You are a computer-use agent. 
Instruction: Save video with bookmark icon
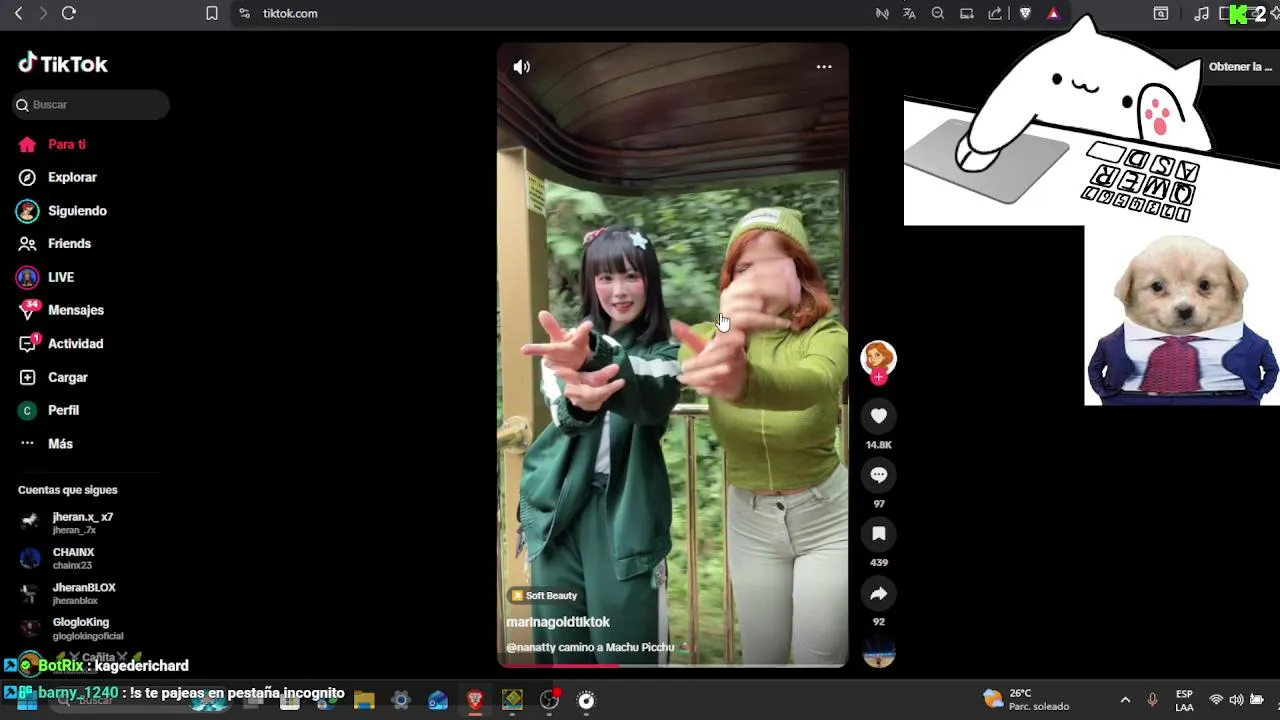pos(878,534)
